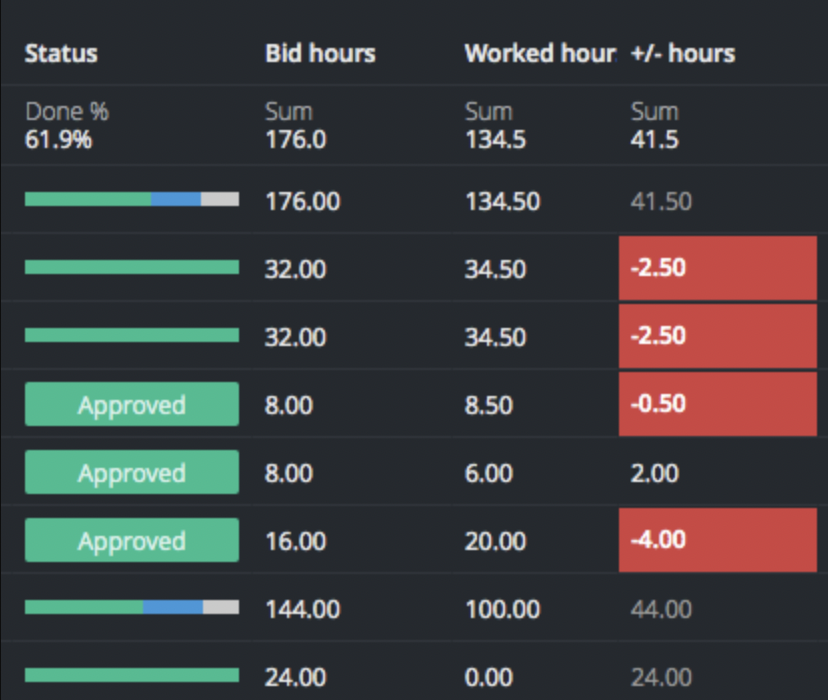Select the +/- hours Sum 41.5 summary
This screenshot has width=828, height=700.
tap(655, 126)
